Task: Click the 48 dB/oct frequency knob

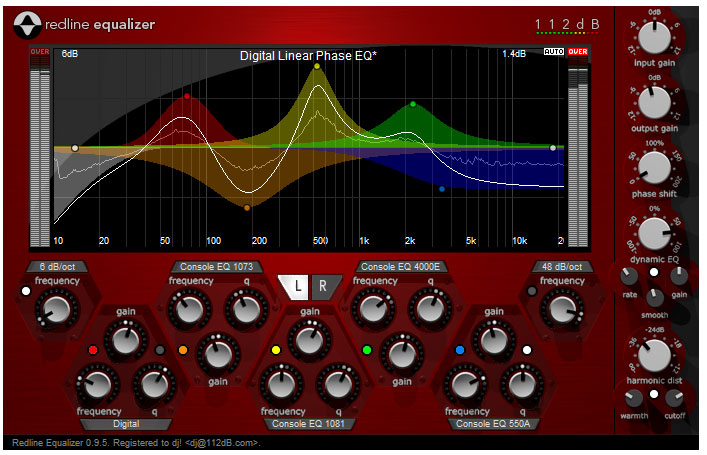Action: [562, 310]
